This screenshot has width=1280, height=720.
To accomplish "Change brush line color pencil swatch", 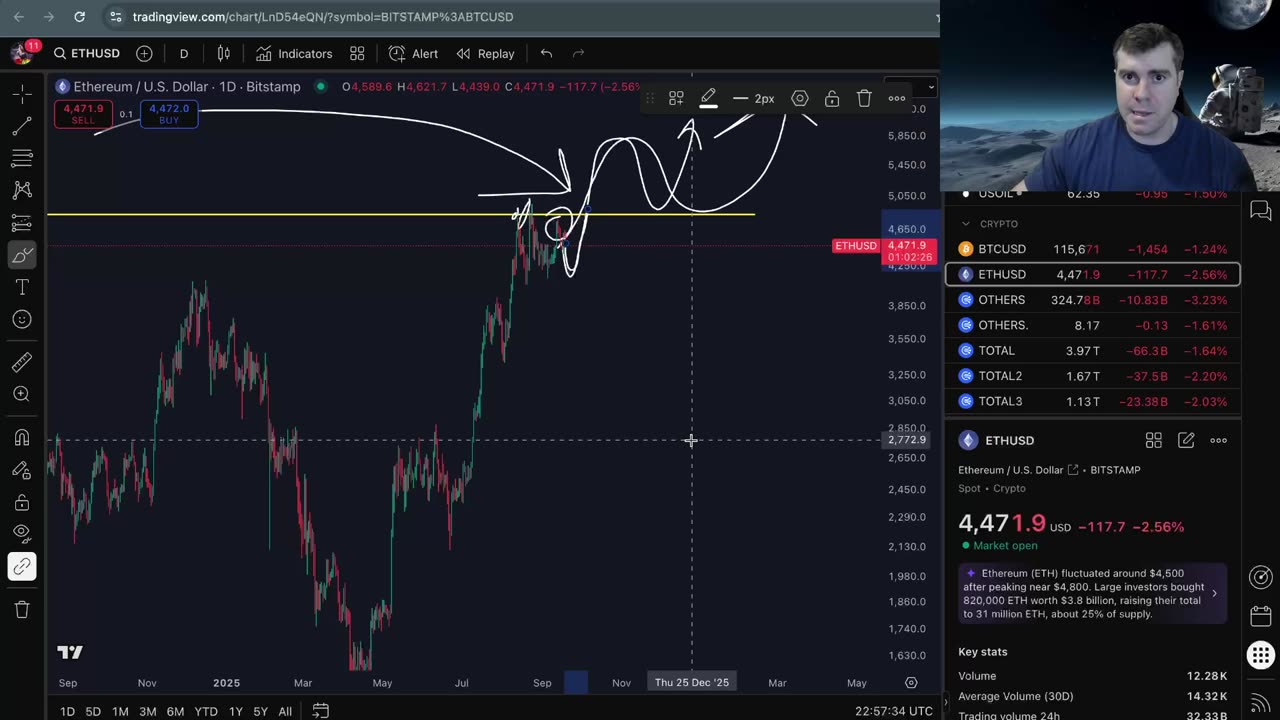I will pyautogui.click(x=708, y=98).
